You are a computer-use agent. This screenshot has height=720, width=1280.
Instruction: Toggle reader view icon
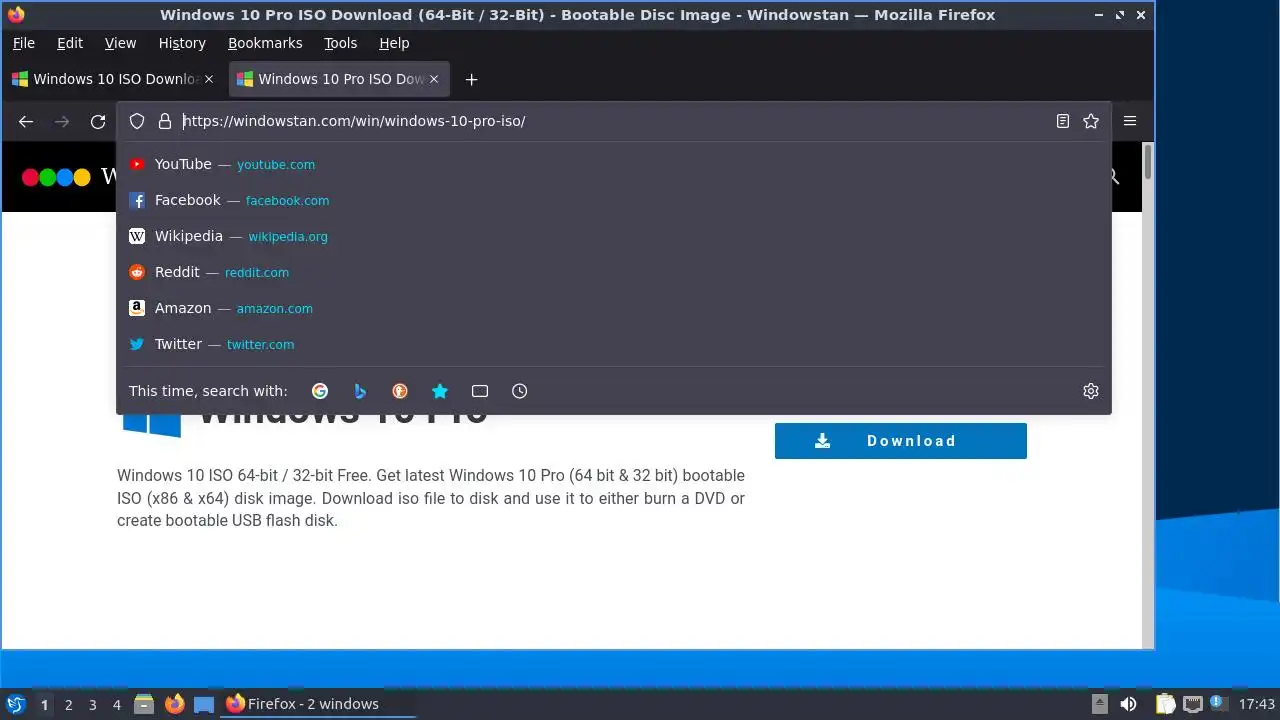(x=1063, y=121)
